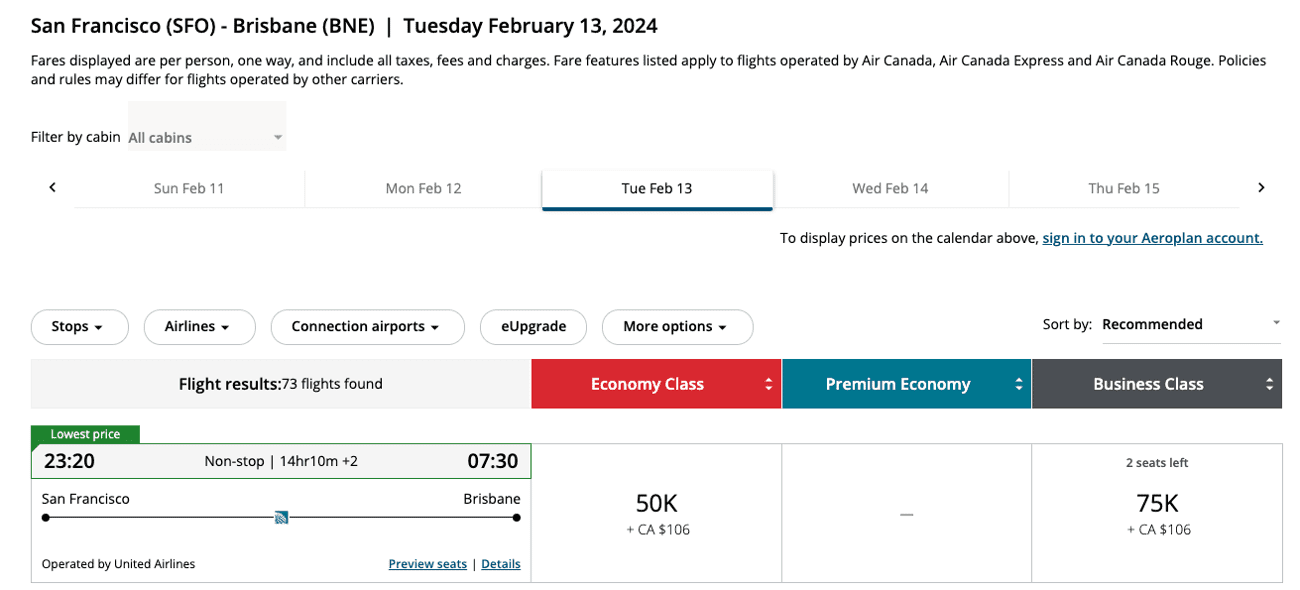
Task: Click the left chevron to view earlier dates
Action: [x=52, y=187]
